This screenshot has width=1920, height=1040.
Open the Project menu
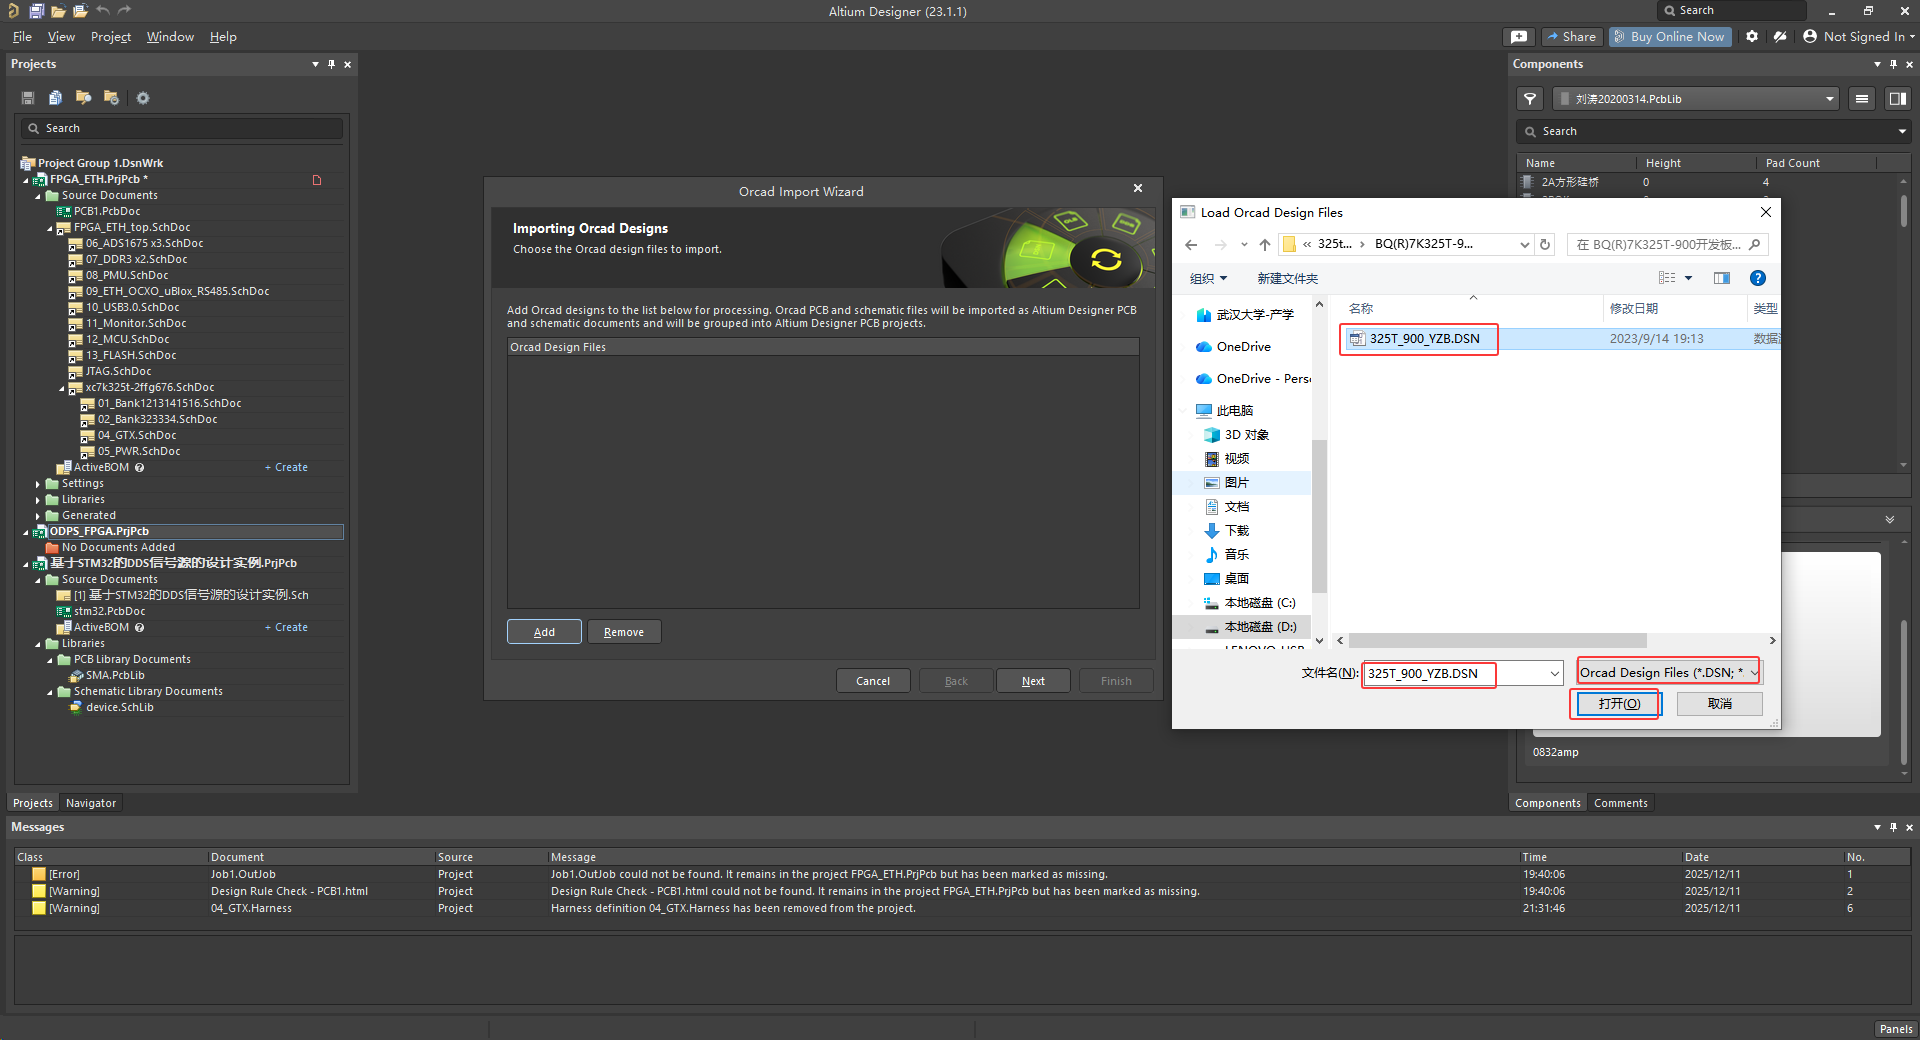[x=110, y=37]
